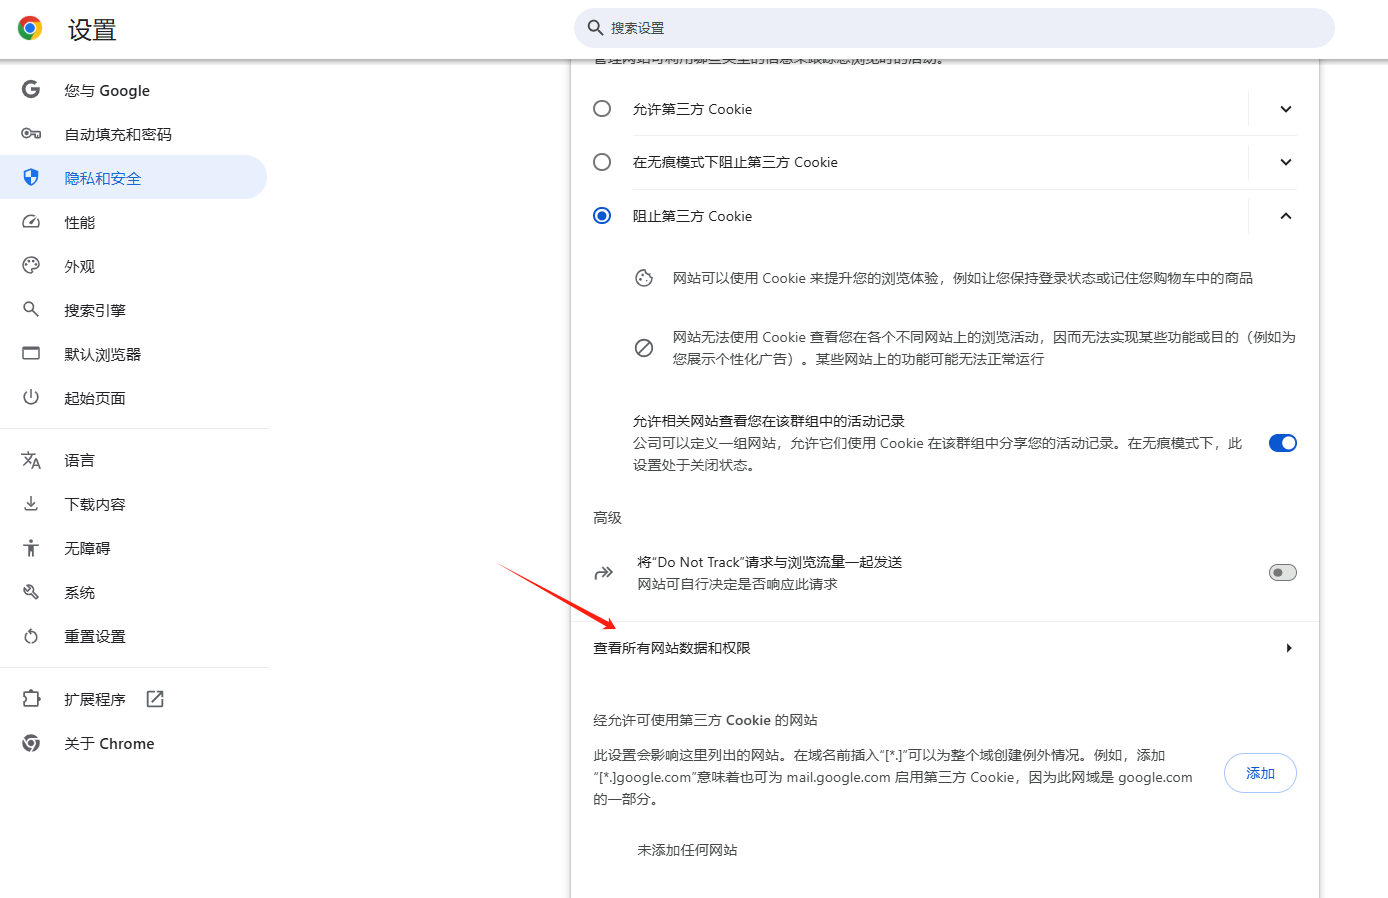
Task: Click the external link icon beside 扩展程序
Action: (x=155, y=699)
